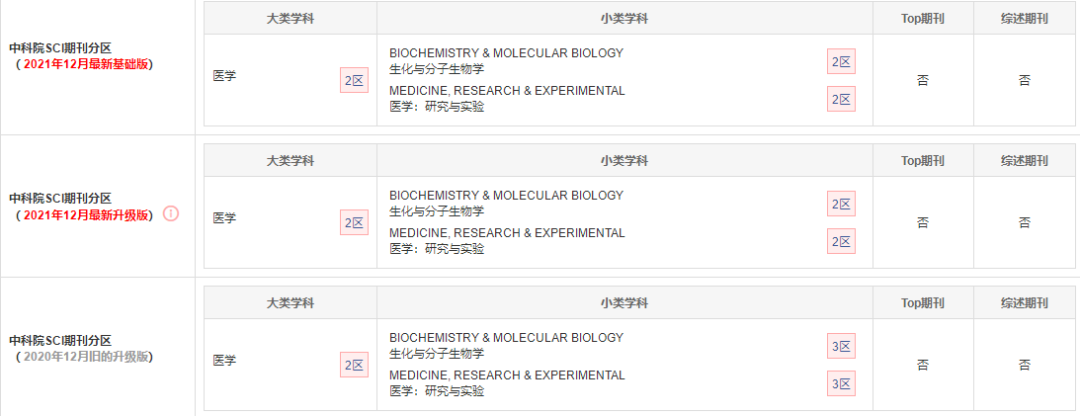Click 综述期刊 header in the first table

coord(1024,19)
